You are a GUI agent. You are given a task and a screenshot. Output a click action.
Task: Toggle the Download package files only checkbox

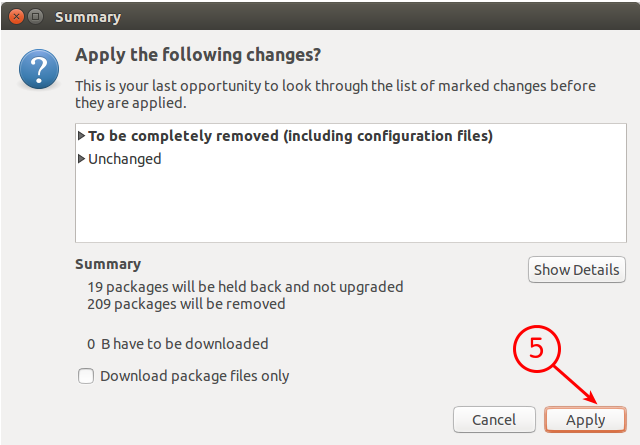tap(86, 376)
